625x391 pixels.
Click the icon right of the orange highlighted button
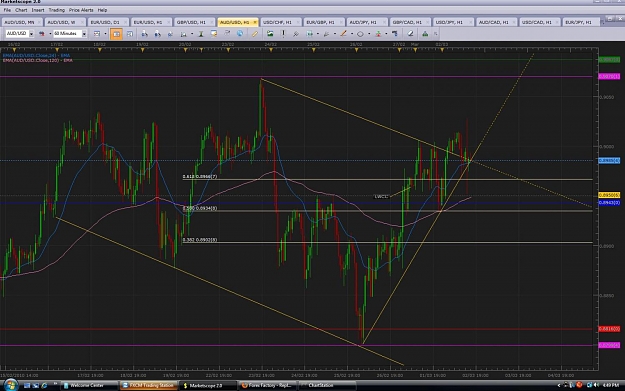pos(130,34)
